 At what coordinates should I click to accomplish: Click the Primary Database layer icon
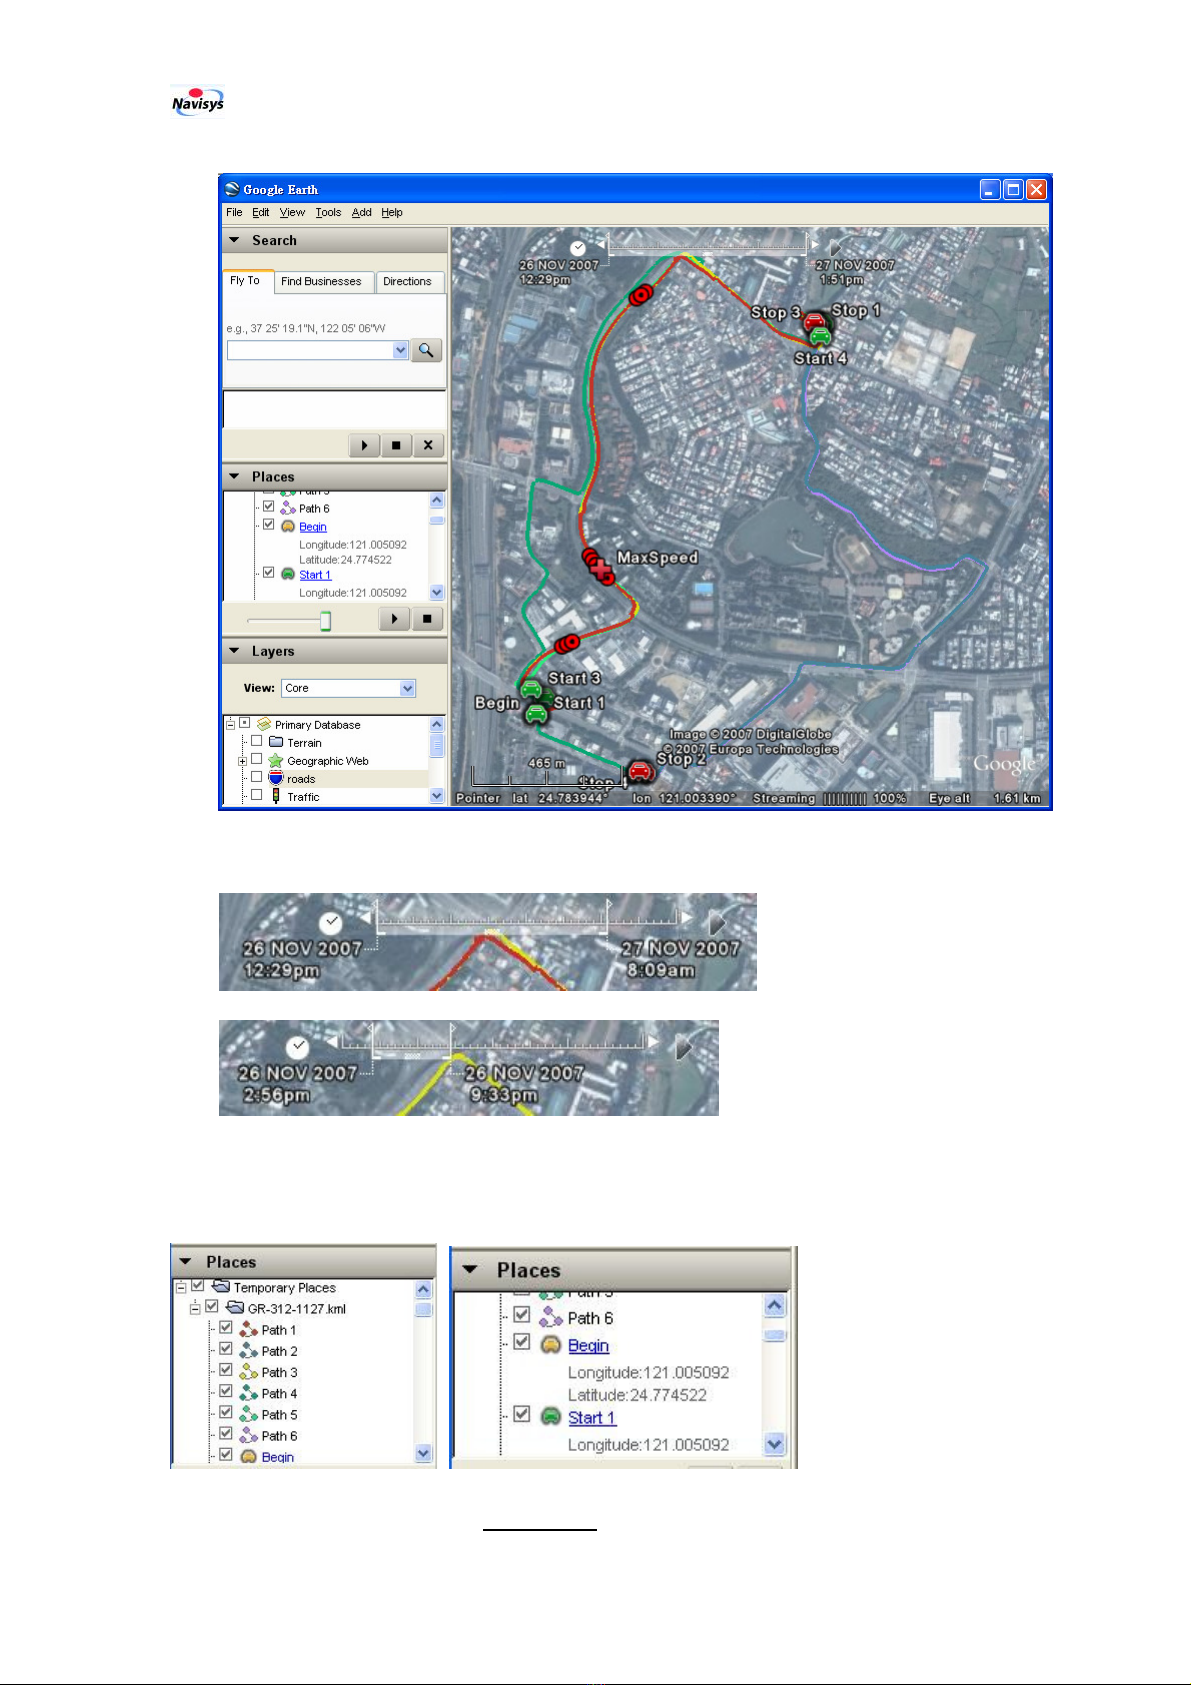[x=264, y=724]
